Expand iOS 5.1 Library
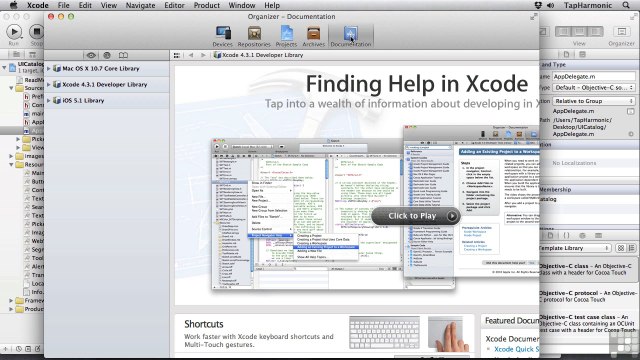The image size is (640, 360). [49, 100]
